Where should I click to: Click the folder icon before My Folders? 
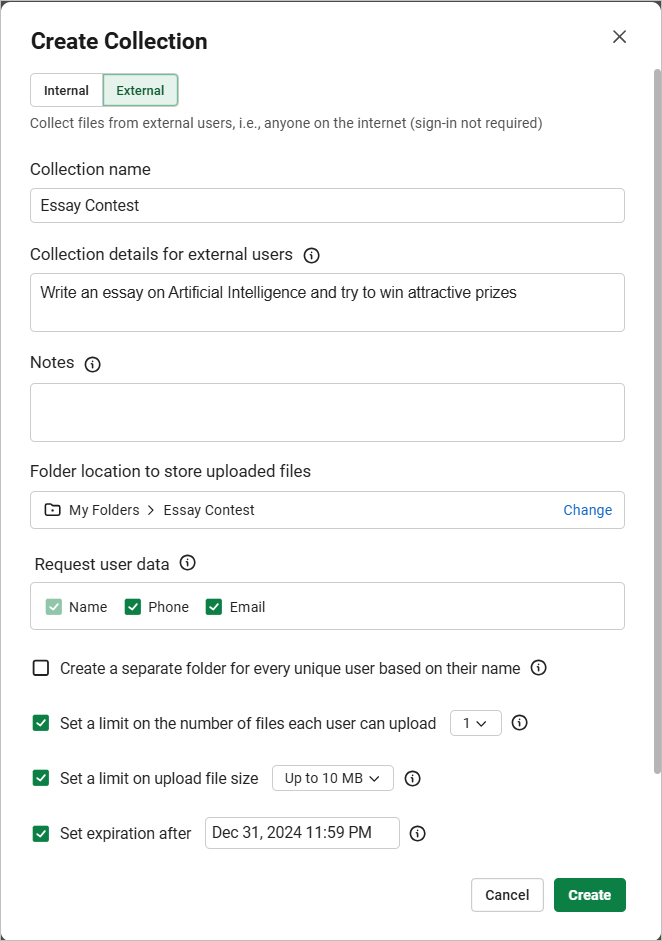click(53, 510)
